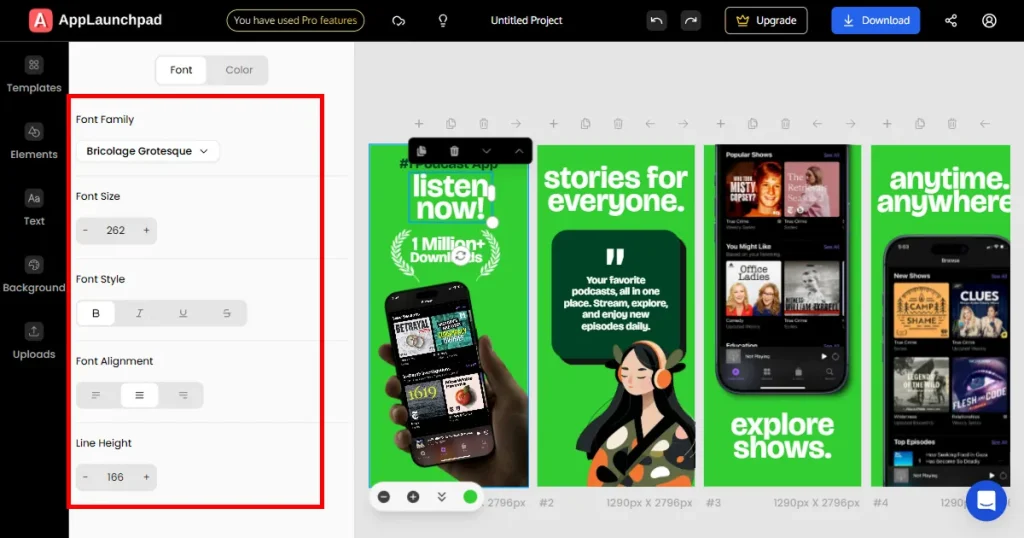
Task: Duplicate the 'stories for everyone' screenshot
Action: click(585, 123)
